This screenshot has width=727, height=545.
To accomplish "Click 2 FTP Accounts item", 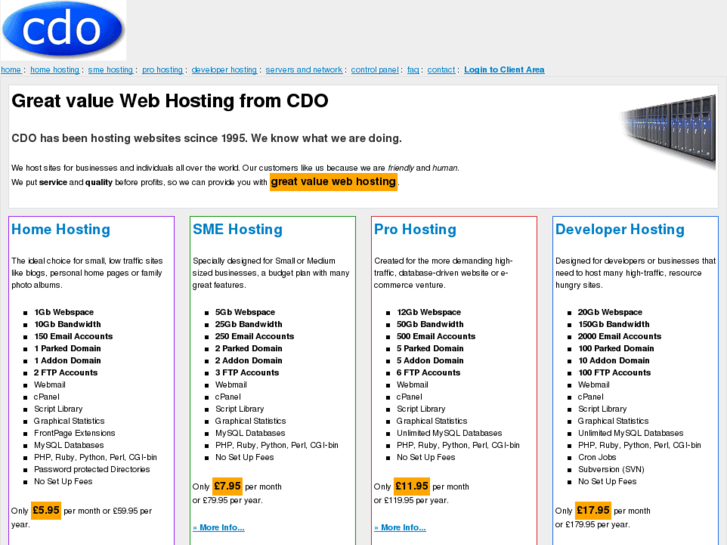I will pos(65,372).
